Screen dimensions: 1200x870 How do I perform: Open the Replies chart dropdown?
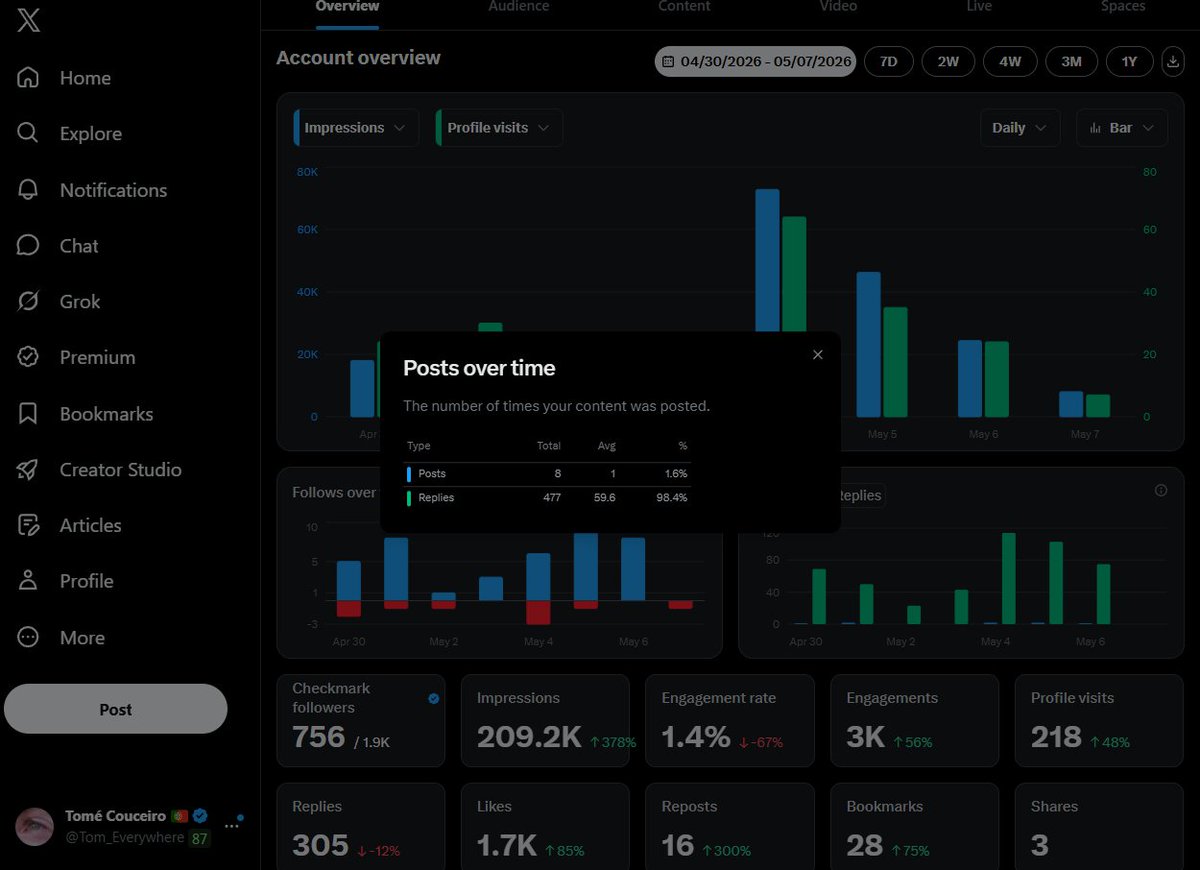[x=862, y=495]
